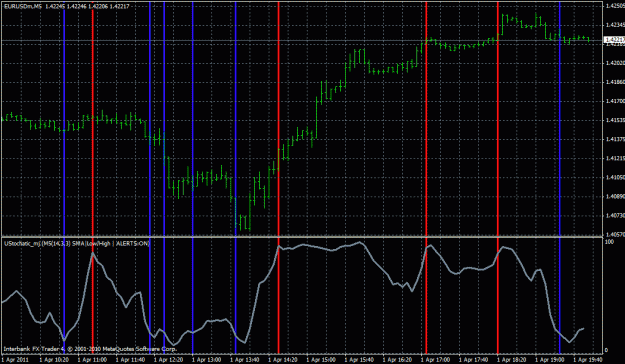
Task: Click the '1 Apr 19:00' time label
Action: pos(550,360)
